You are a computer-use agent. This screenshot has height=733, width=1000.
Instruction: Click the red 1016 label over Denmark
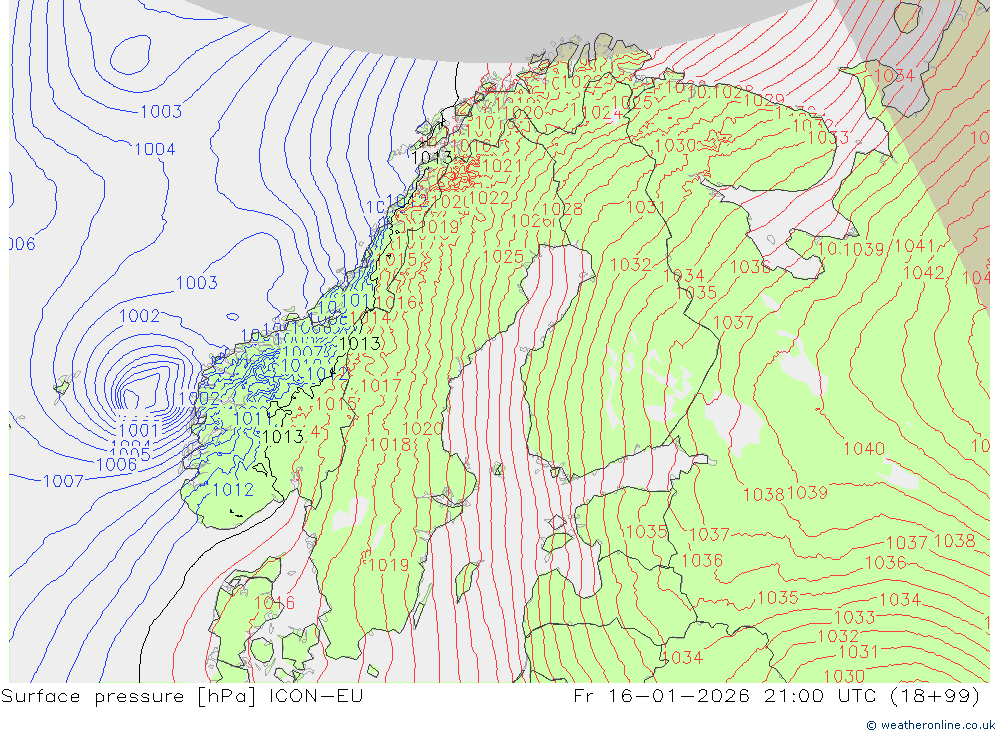(274, 602)
